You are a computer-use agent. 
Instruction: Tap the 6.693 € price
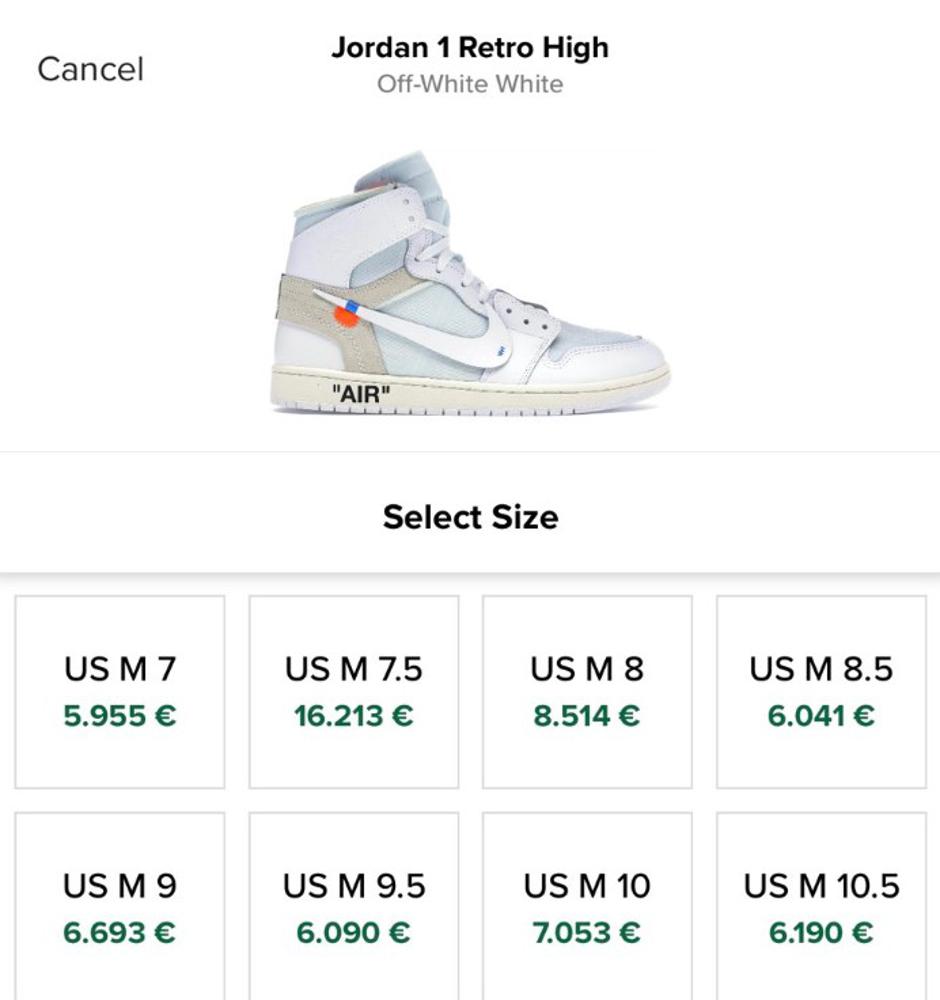120,933
